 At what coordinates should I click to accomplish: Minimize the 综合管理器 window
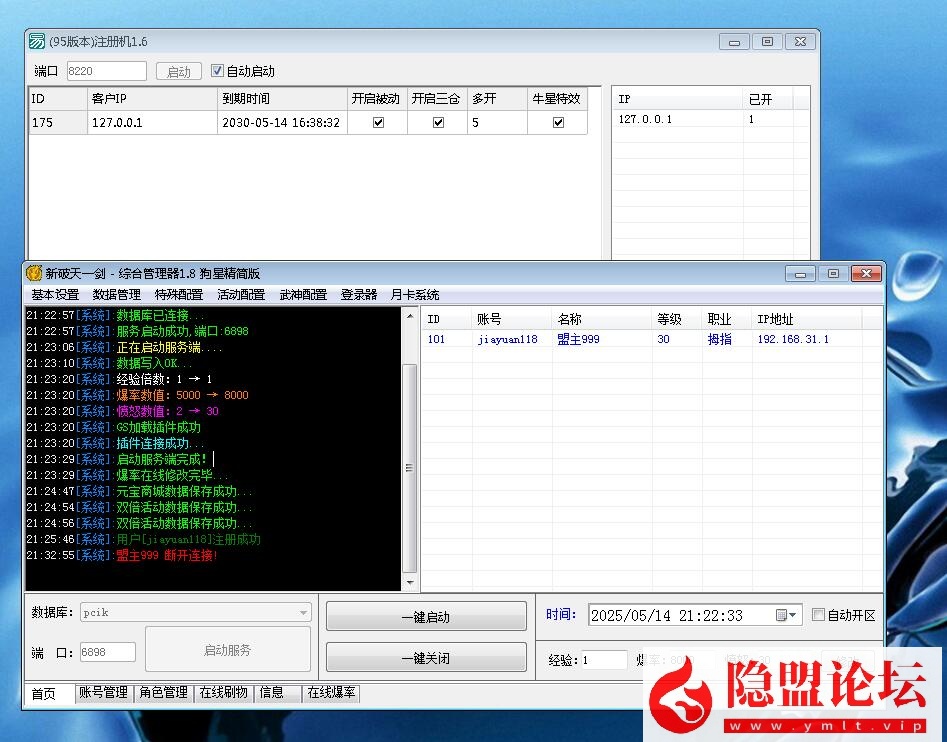[799, 273]
